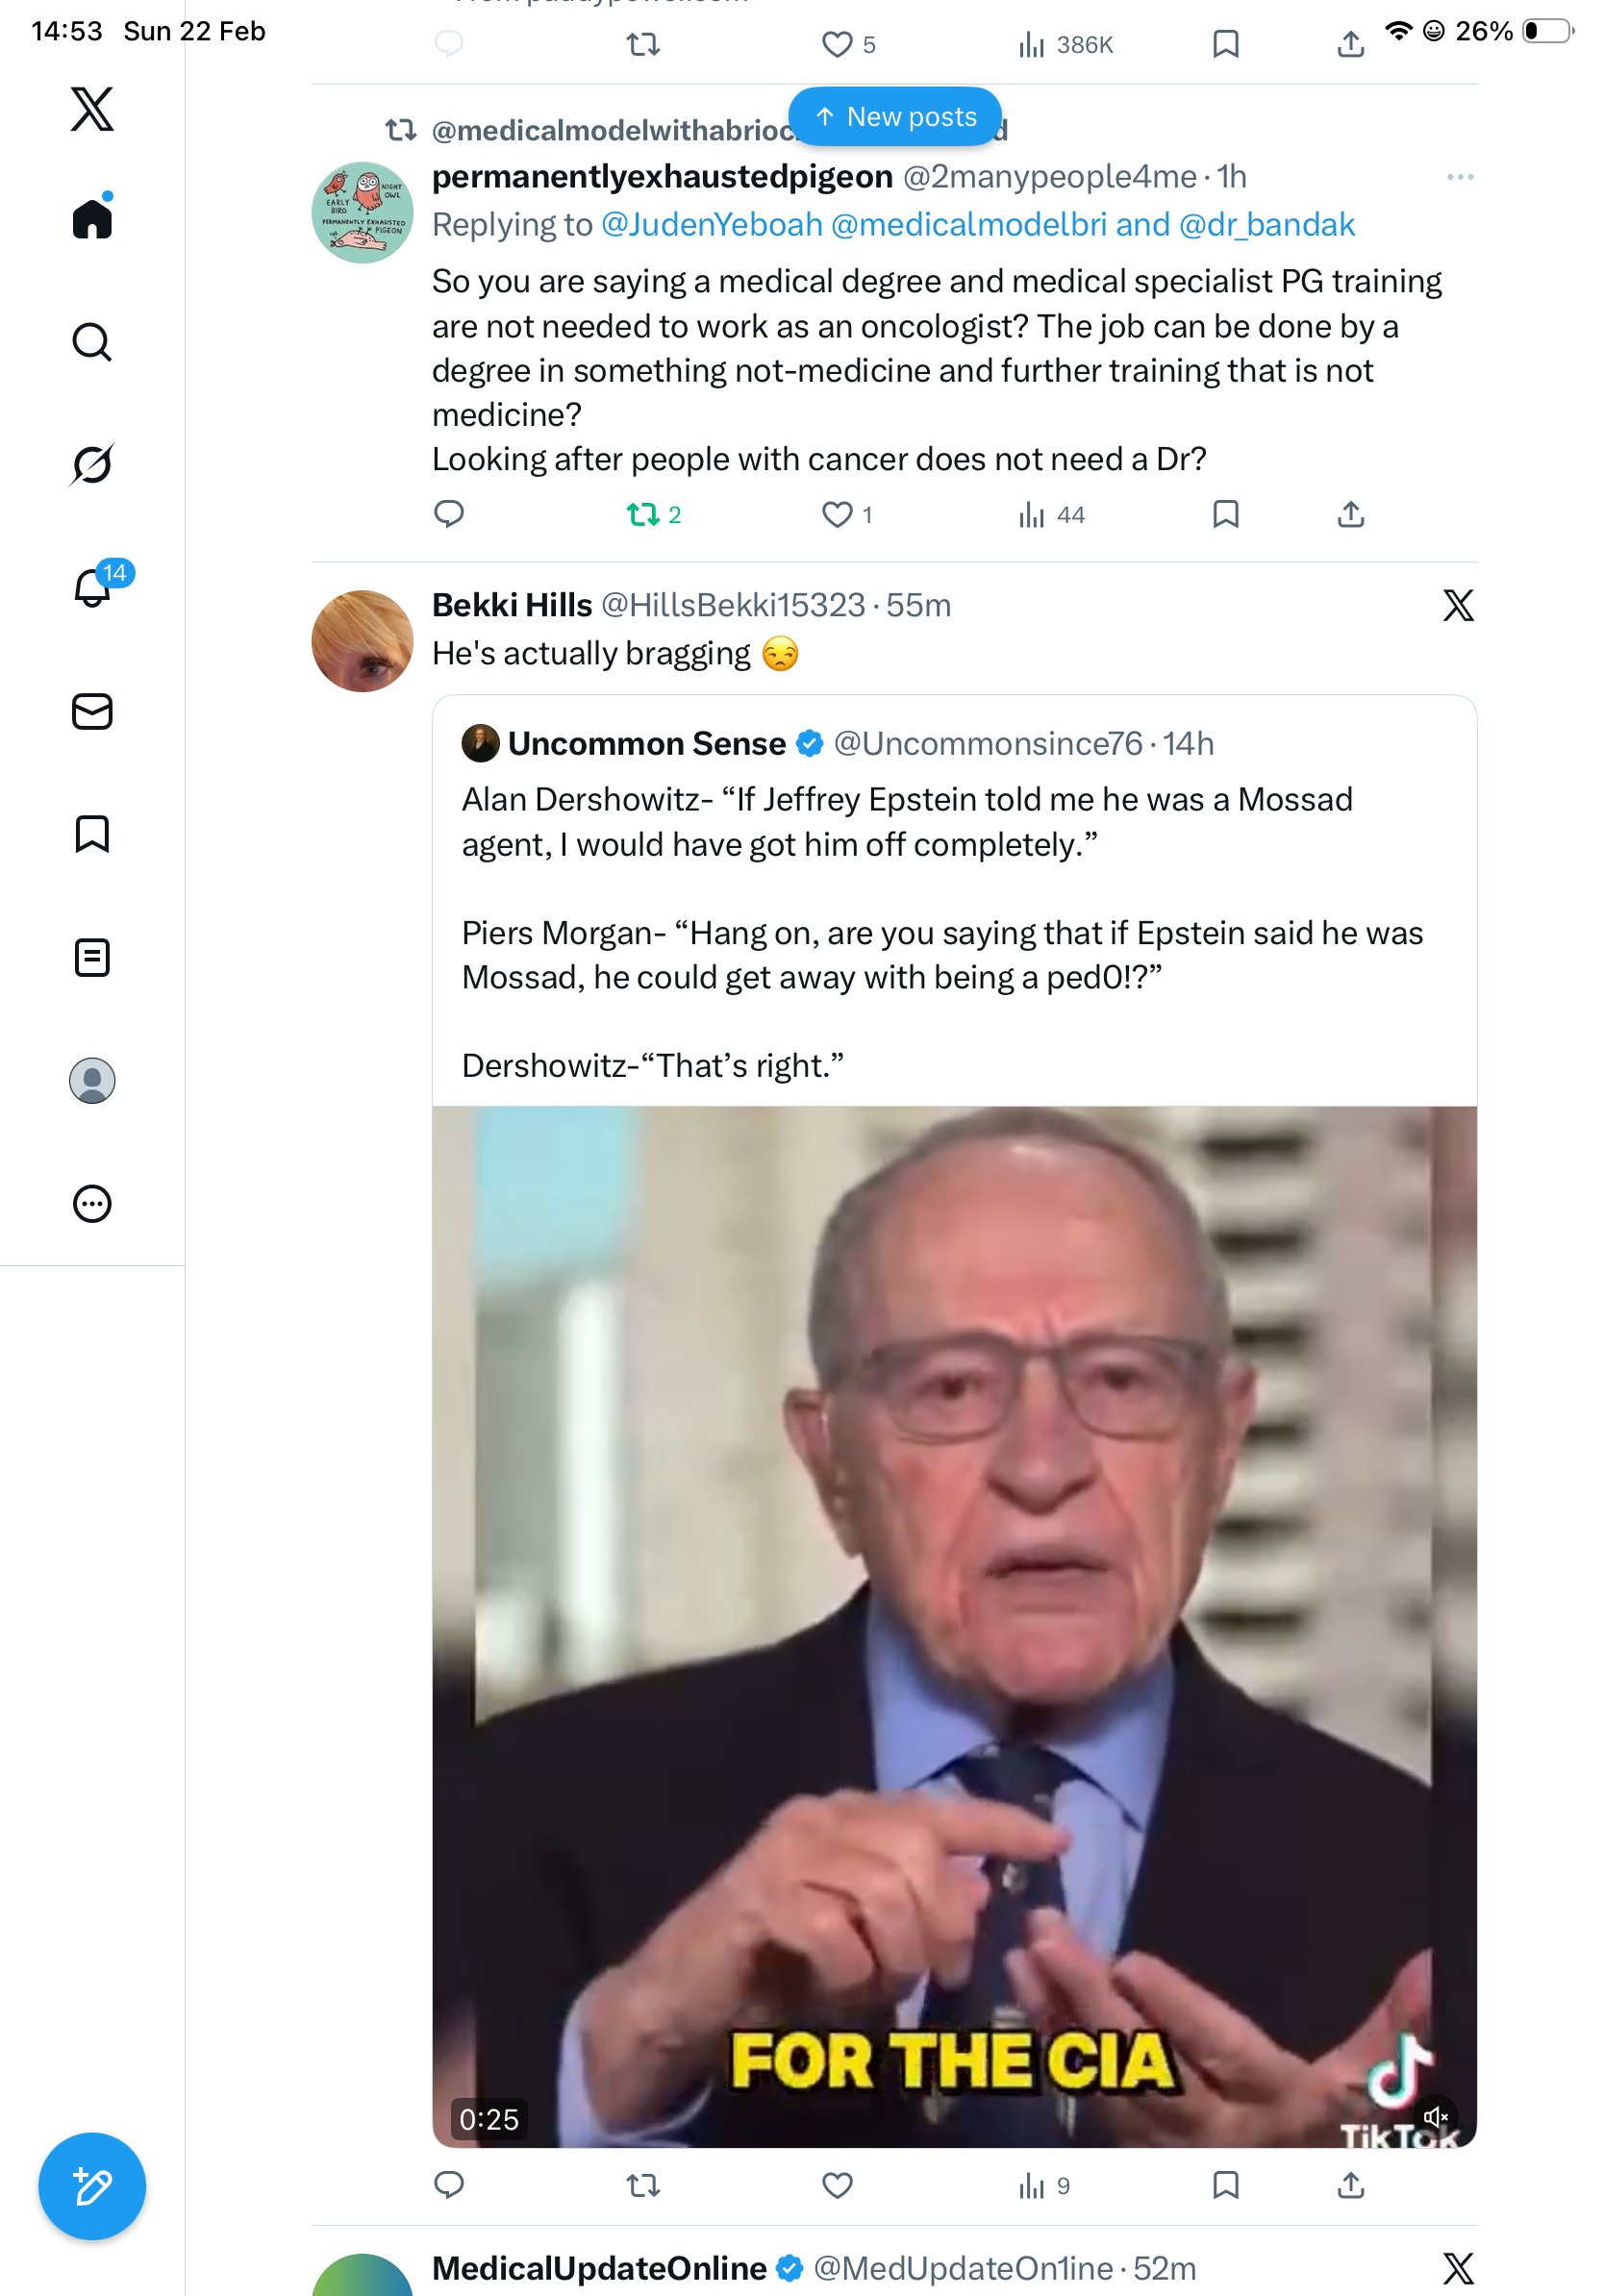Undo repost on permanentlyexhaustedpigeon reply
Screen dimensions: 1604x2296
pos(643,515)
